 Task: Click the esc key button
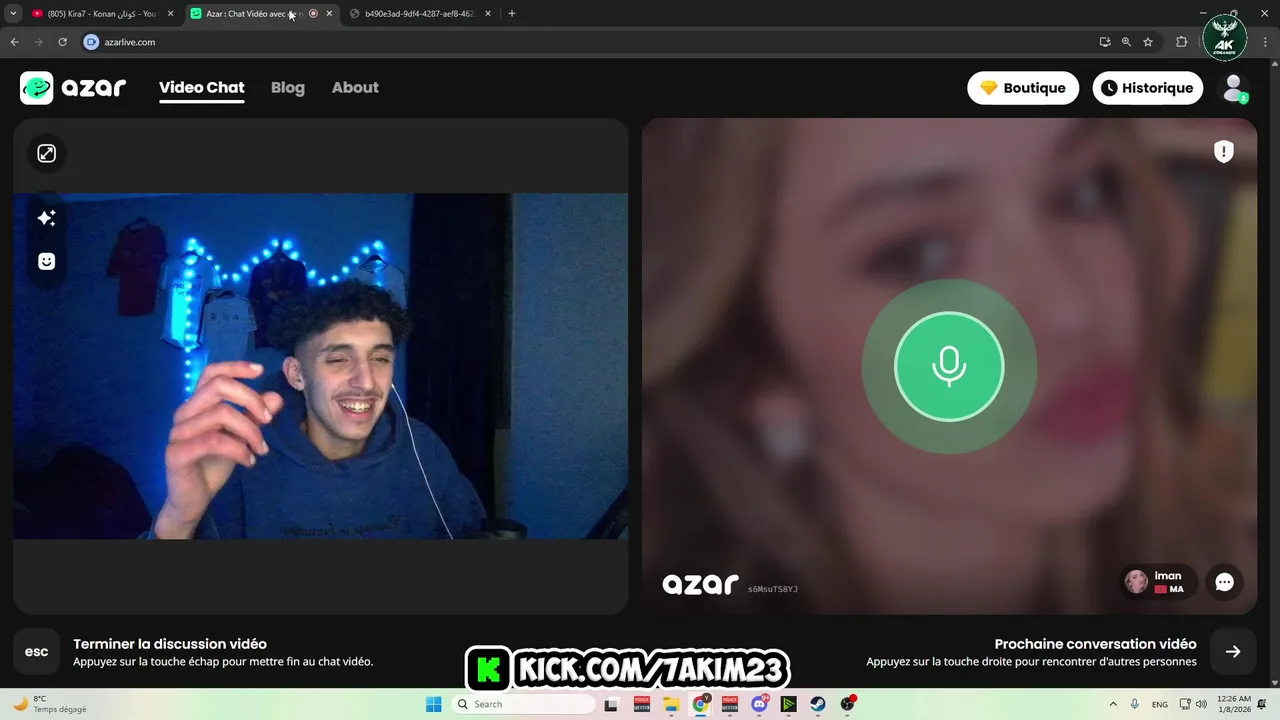click(x=36, y=652)
